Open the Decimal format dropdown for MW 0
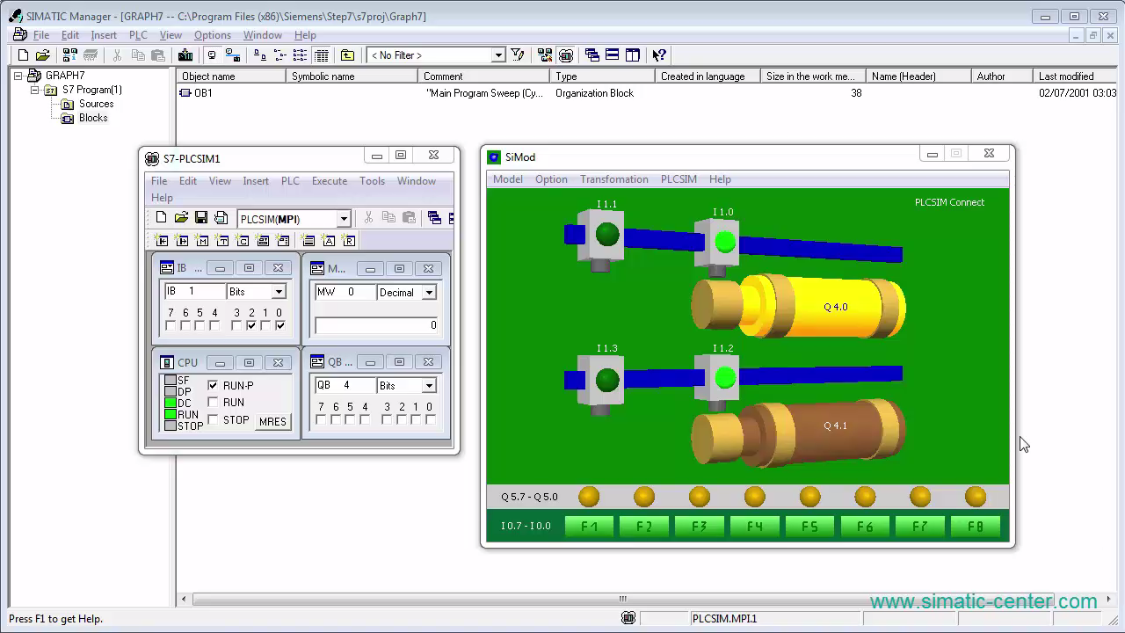Viewport: 1125px width, 633px height. click(429, 293)
